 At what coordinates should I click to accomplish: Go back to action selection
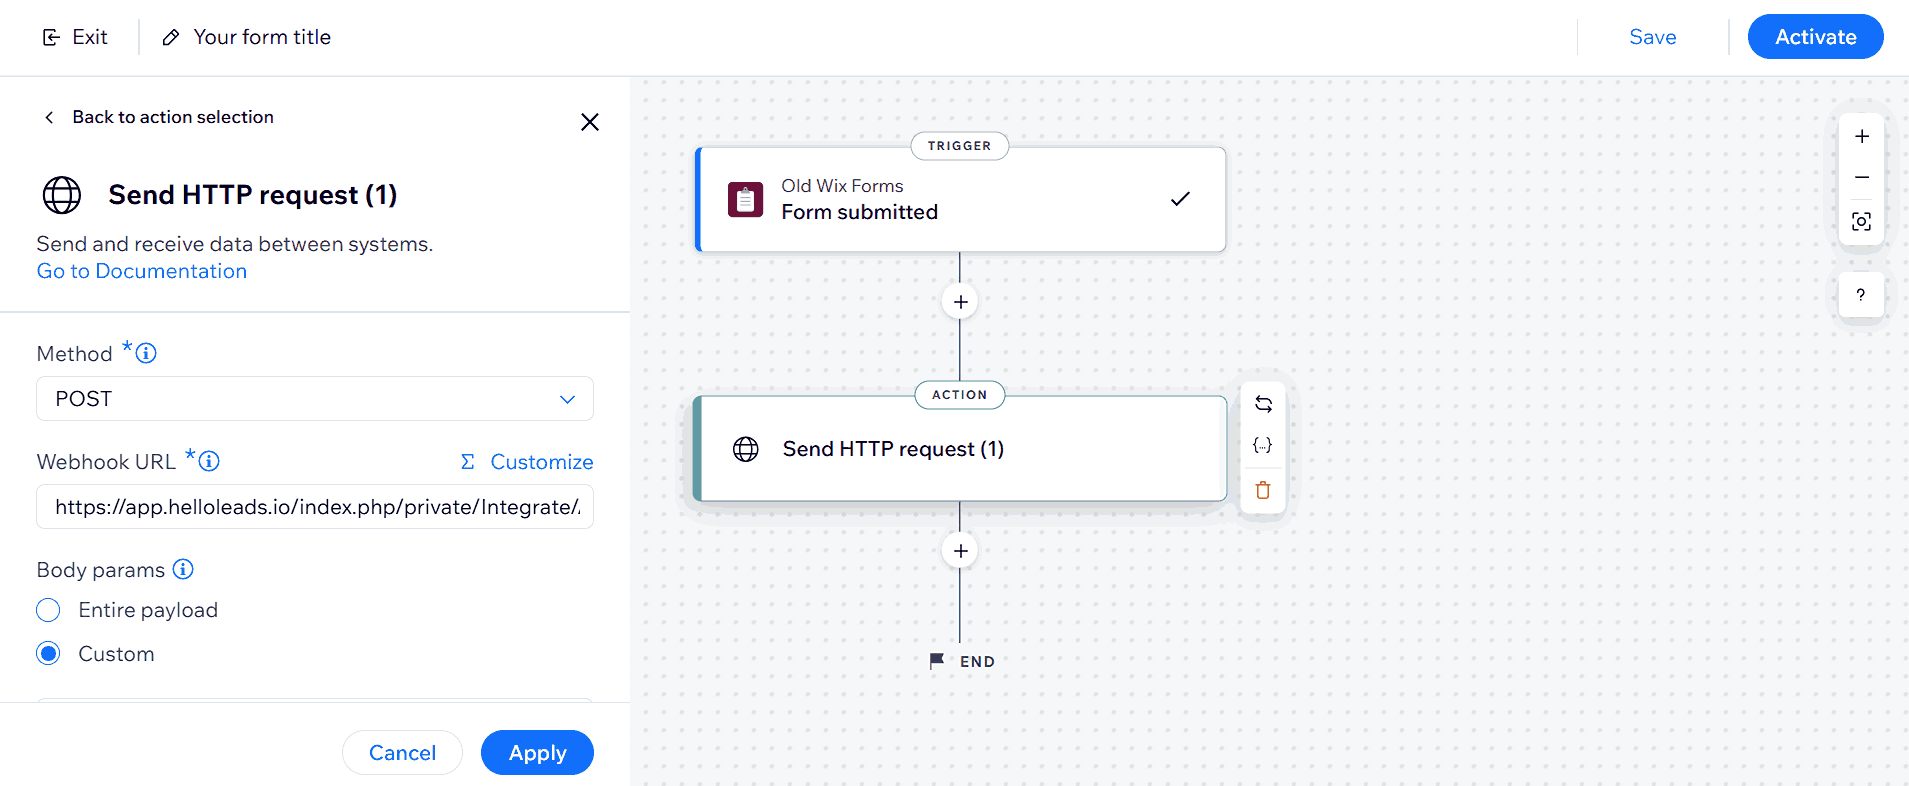(160, 117)
